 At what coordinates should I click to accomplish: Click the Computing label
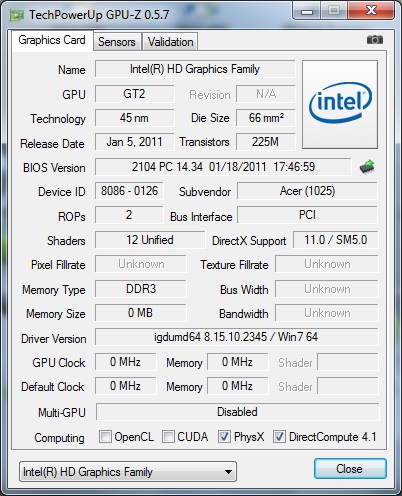point(59,438)
